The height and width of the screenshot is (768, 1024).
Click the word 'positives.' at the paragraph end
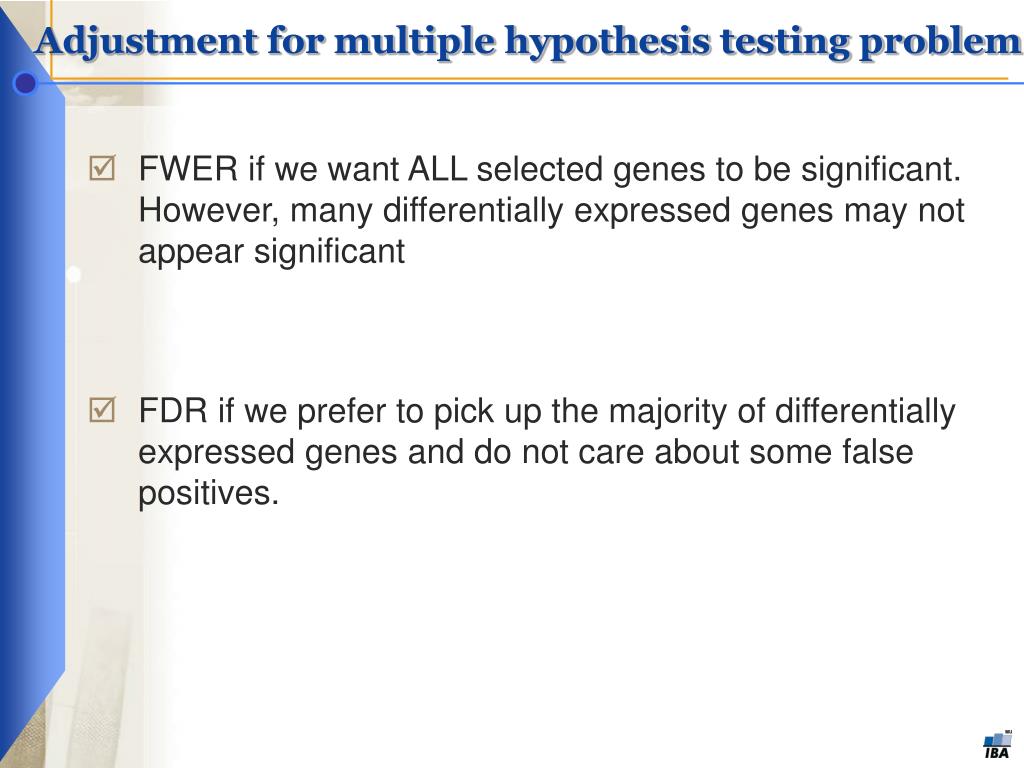coord(208,494)
